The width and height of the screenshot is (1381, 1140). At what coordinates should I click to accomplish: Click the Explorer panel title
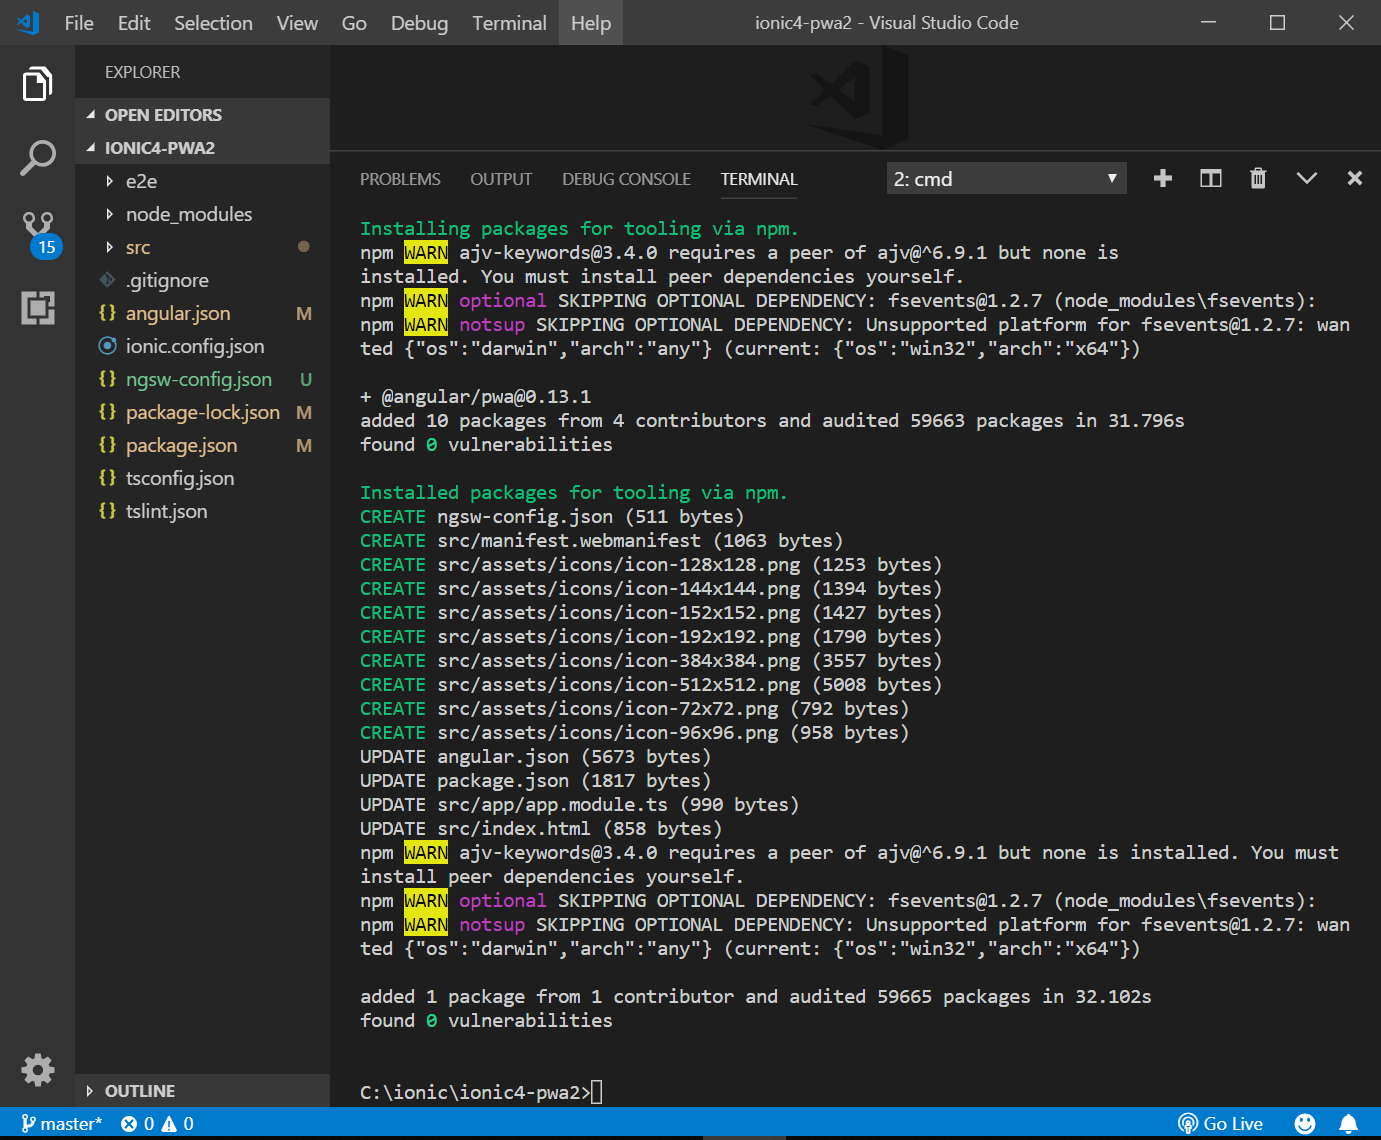pyautogui.click(x=143, y=72)
